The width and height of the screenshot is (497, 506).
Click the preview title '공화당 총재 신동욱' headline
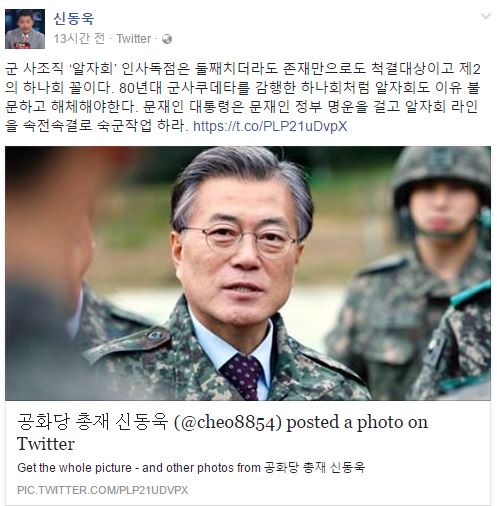(x=92, y=422)
